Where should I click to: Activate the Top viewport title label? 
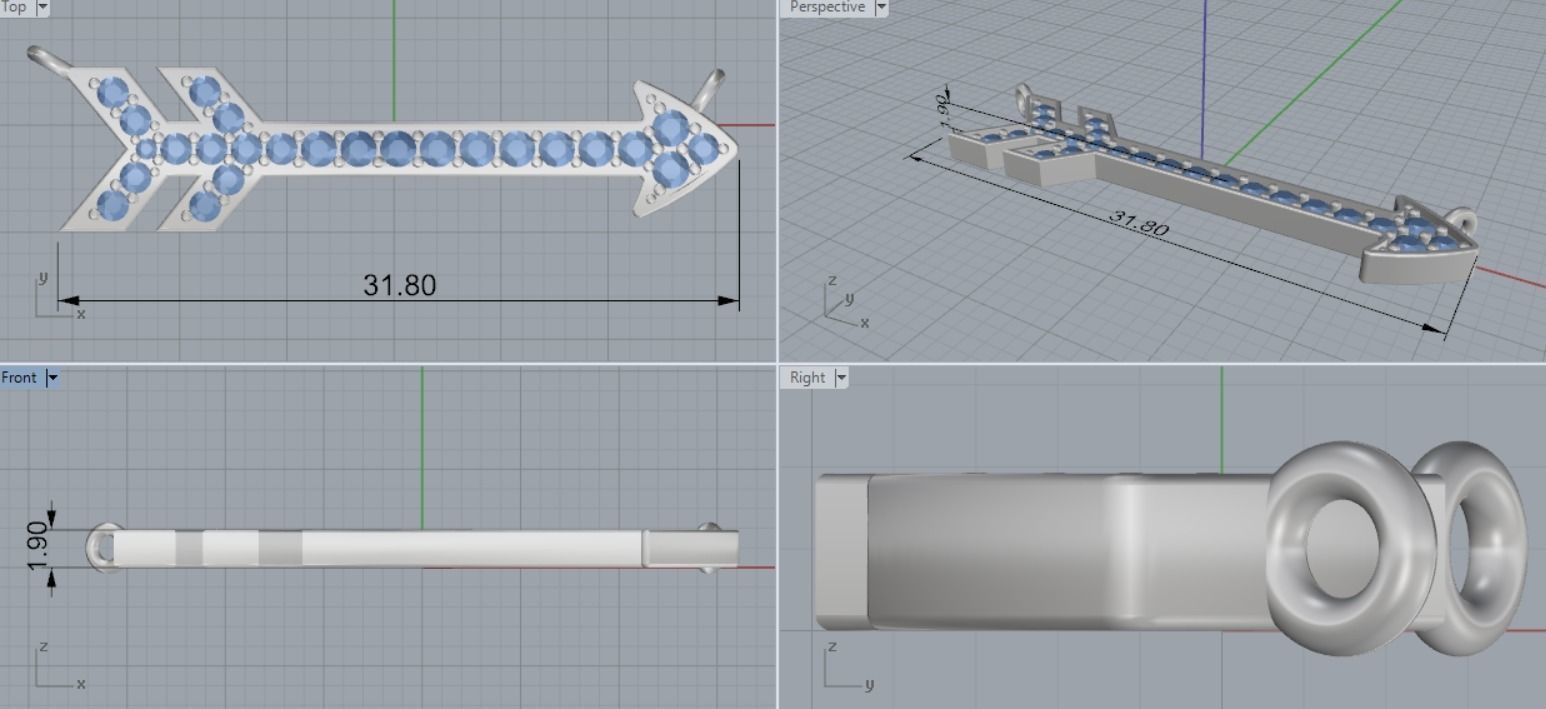15,7
